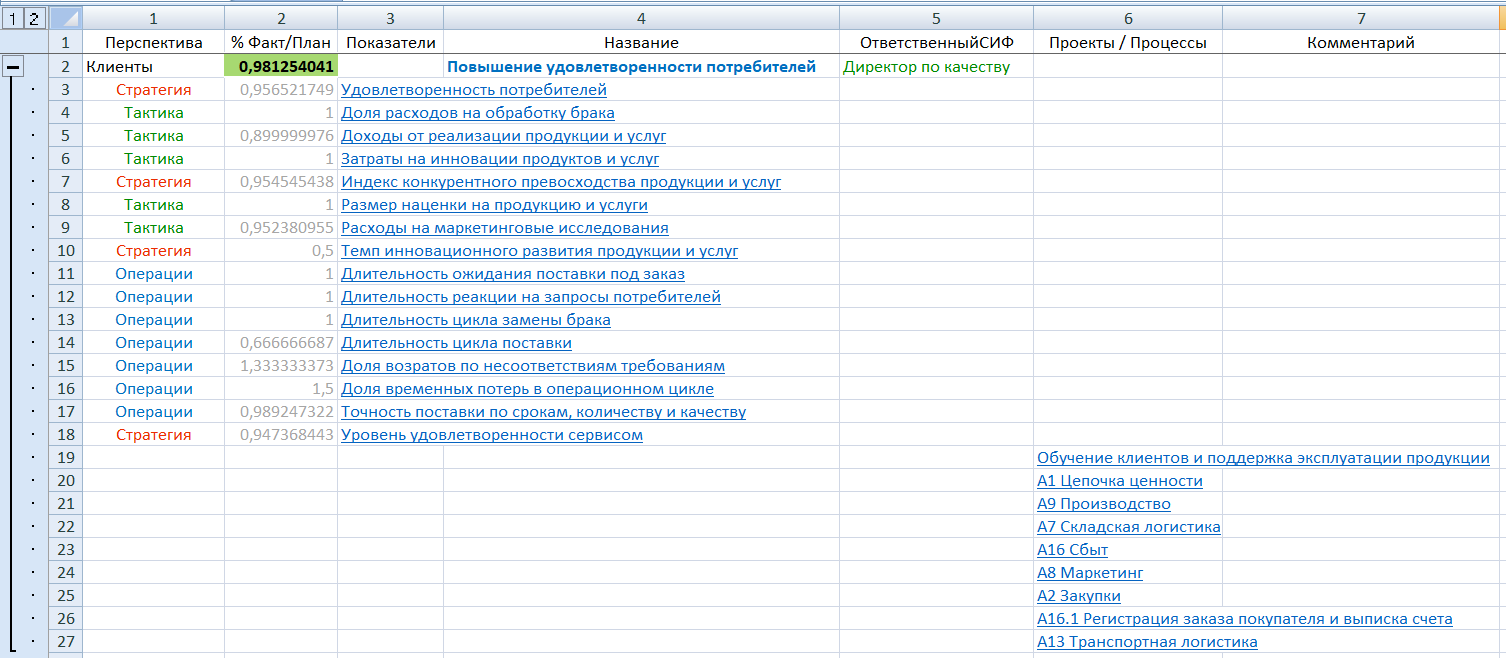Follow the 'A9 Производство' hyperlink
1506x658 pixels.
[x=1103, y=504]
